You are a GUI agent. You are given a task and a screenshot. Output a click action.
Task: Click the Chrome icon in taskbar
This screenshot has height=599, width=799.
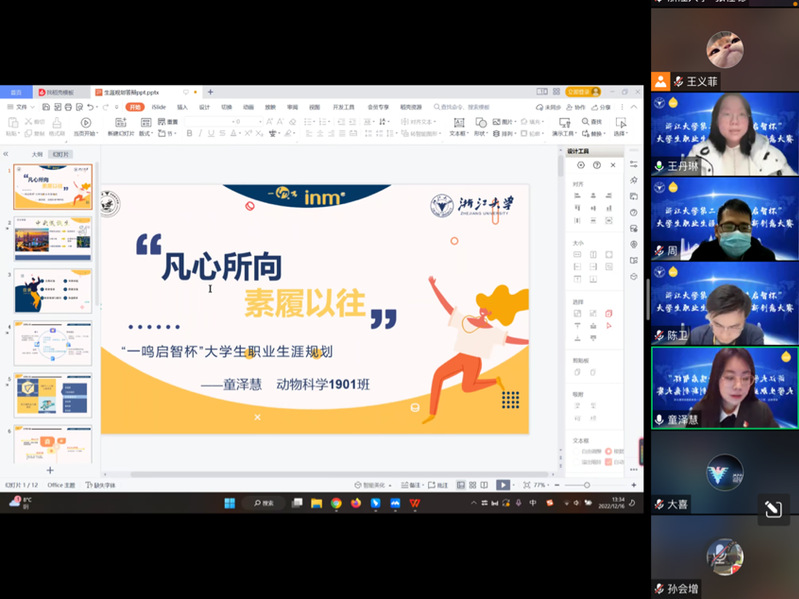pos(336,503)
